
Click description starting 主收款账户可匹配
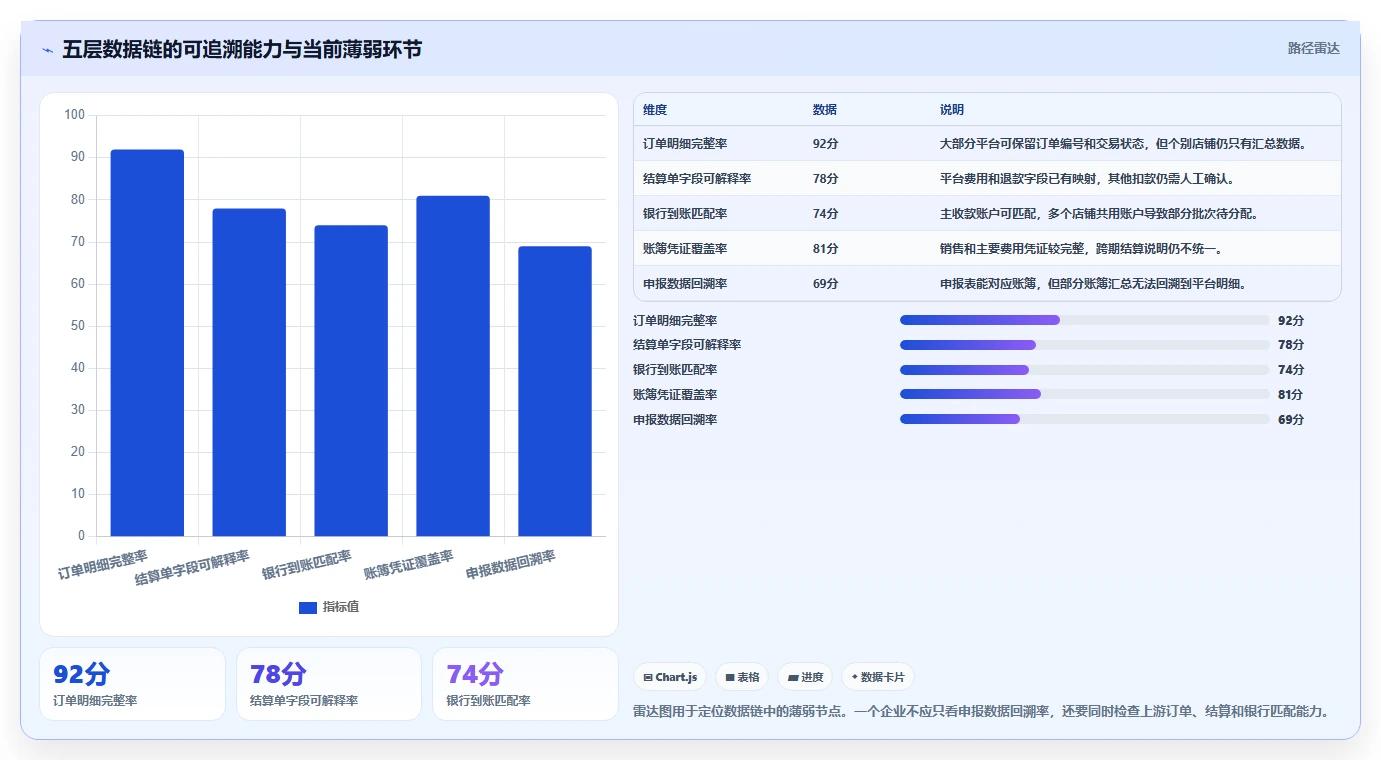click(x=1099, y=214)
